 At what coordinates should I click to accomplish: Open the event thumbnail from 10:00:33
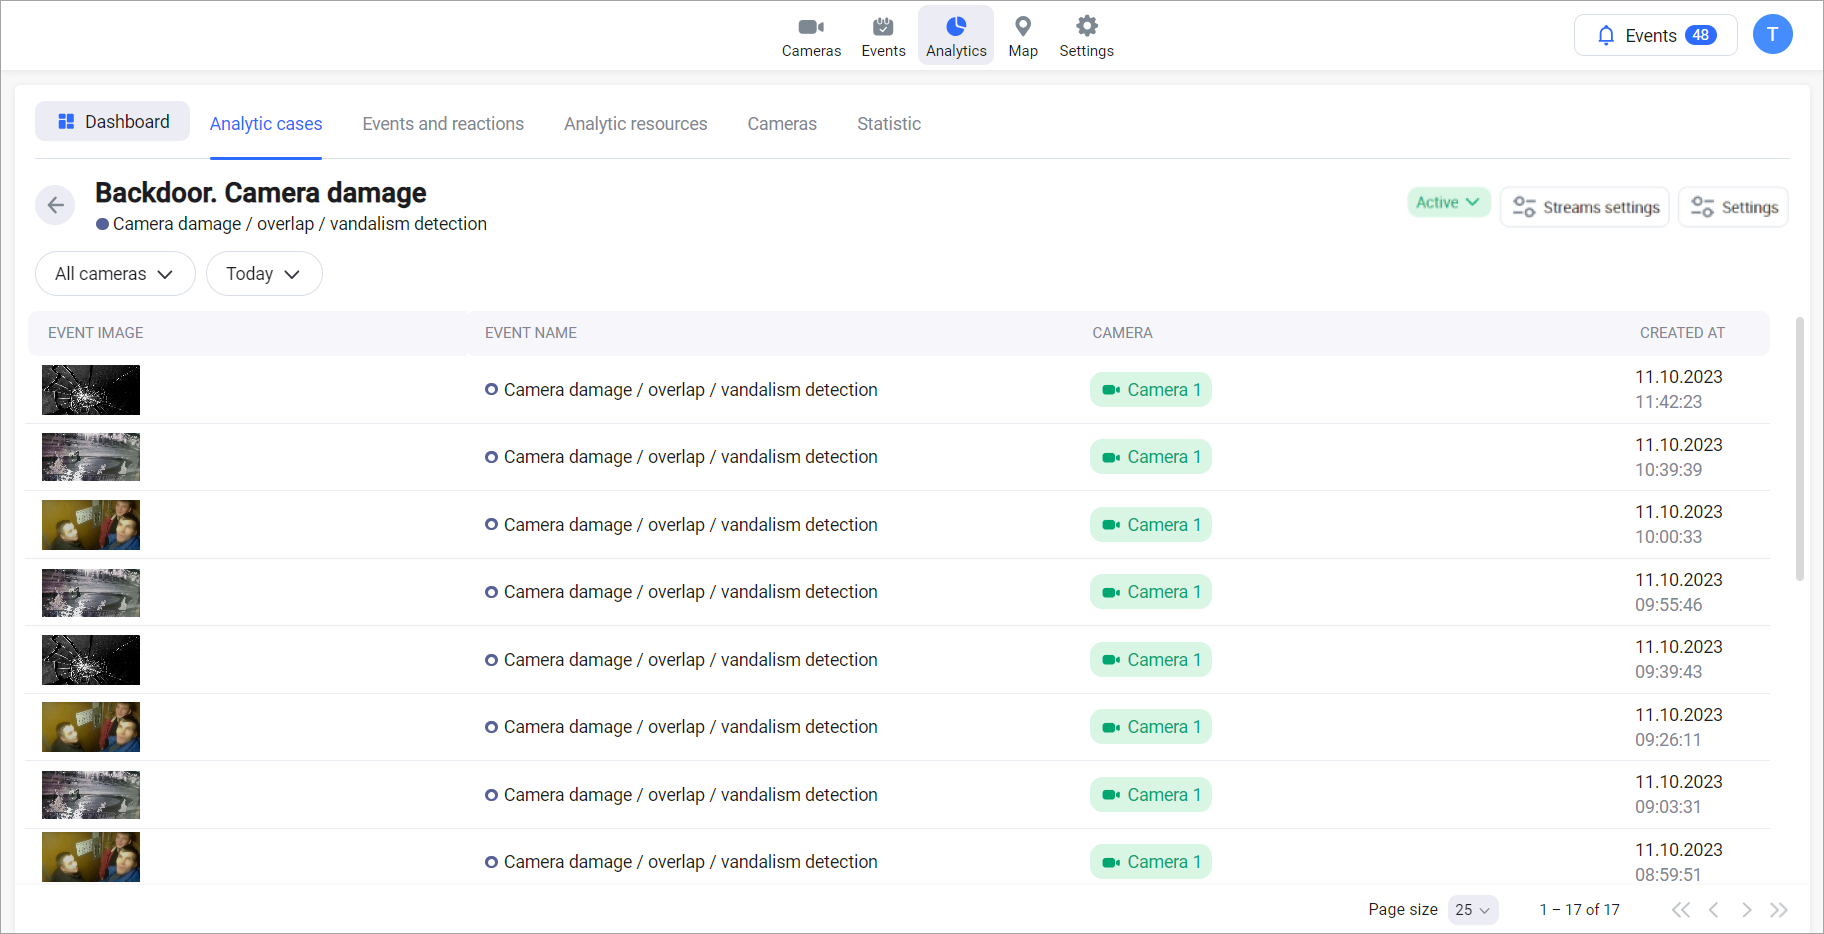[91, 525]
